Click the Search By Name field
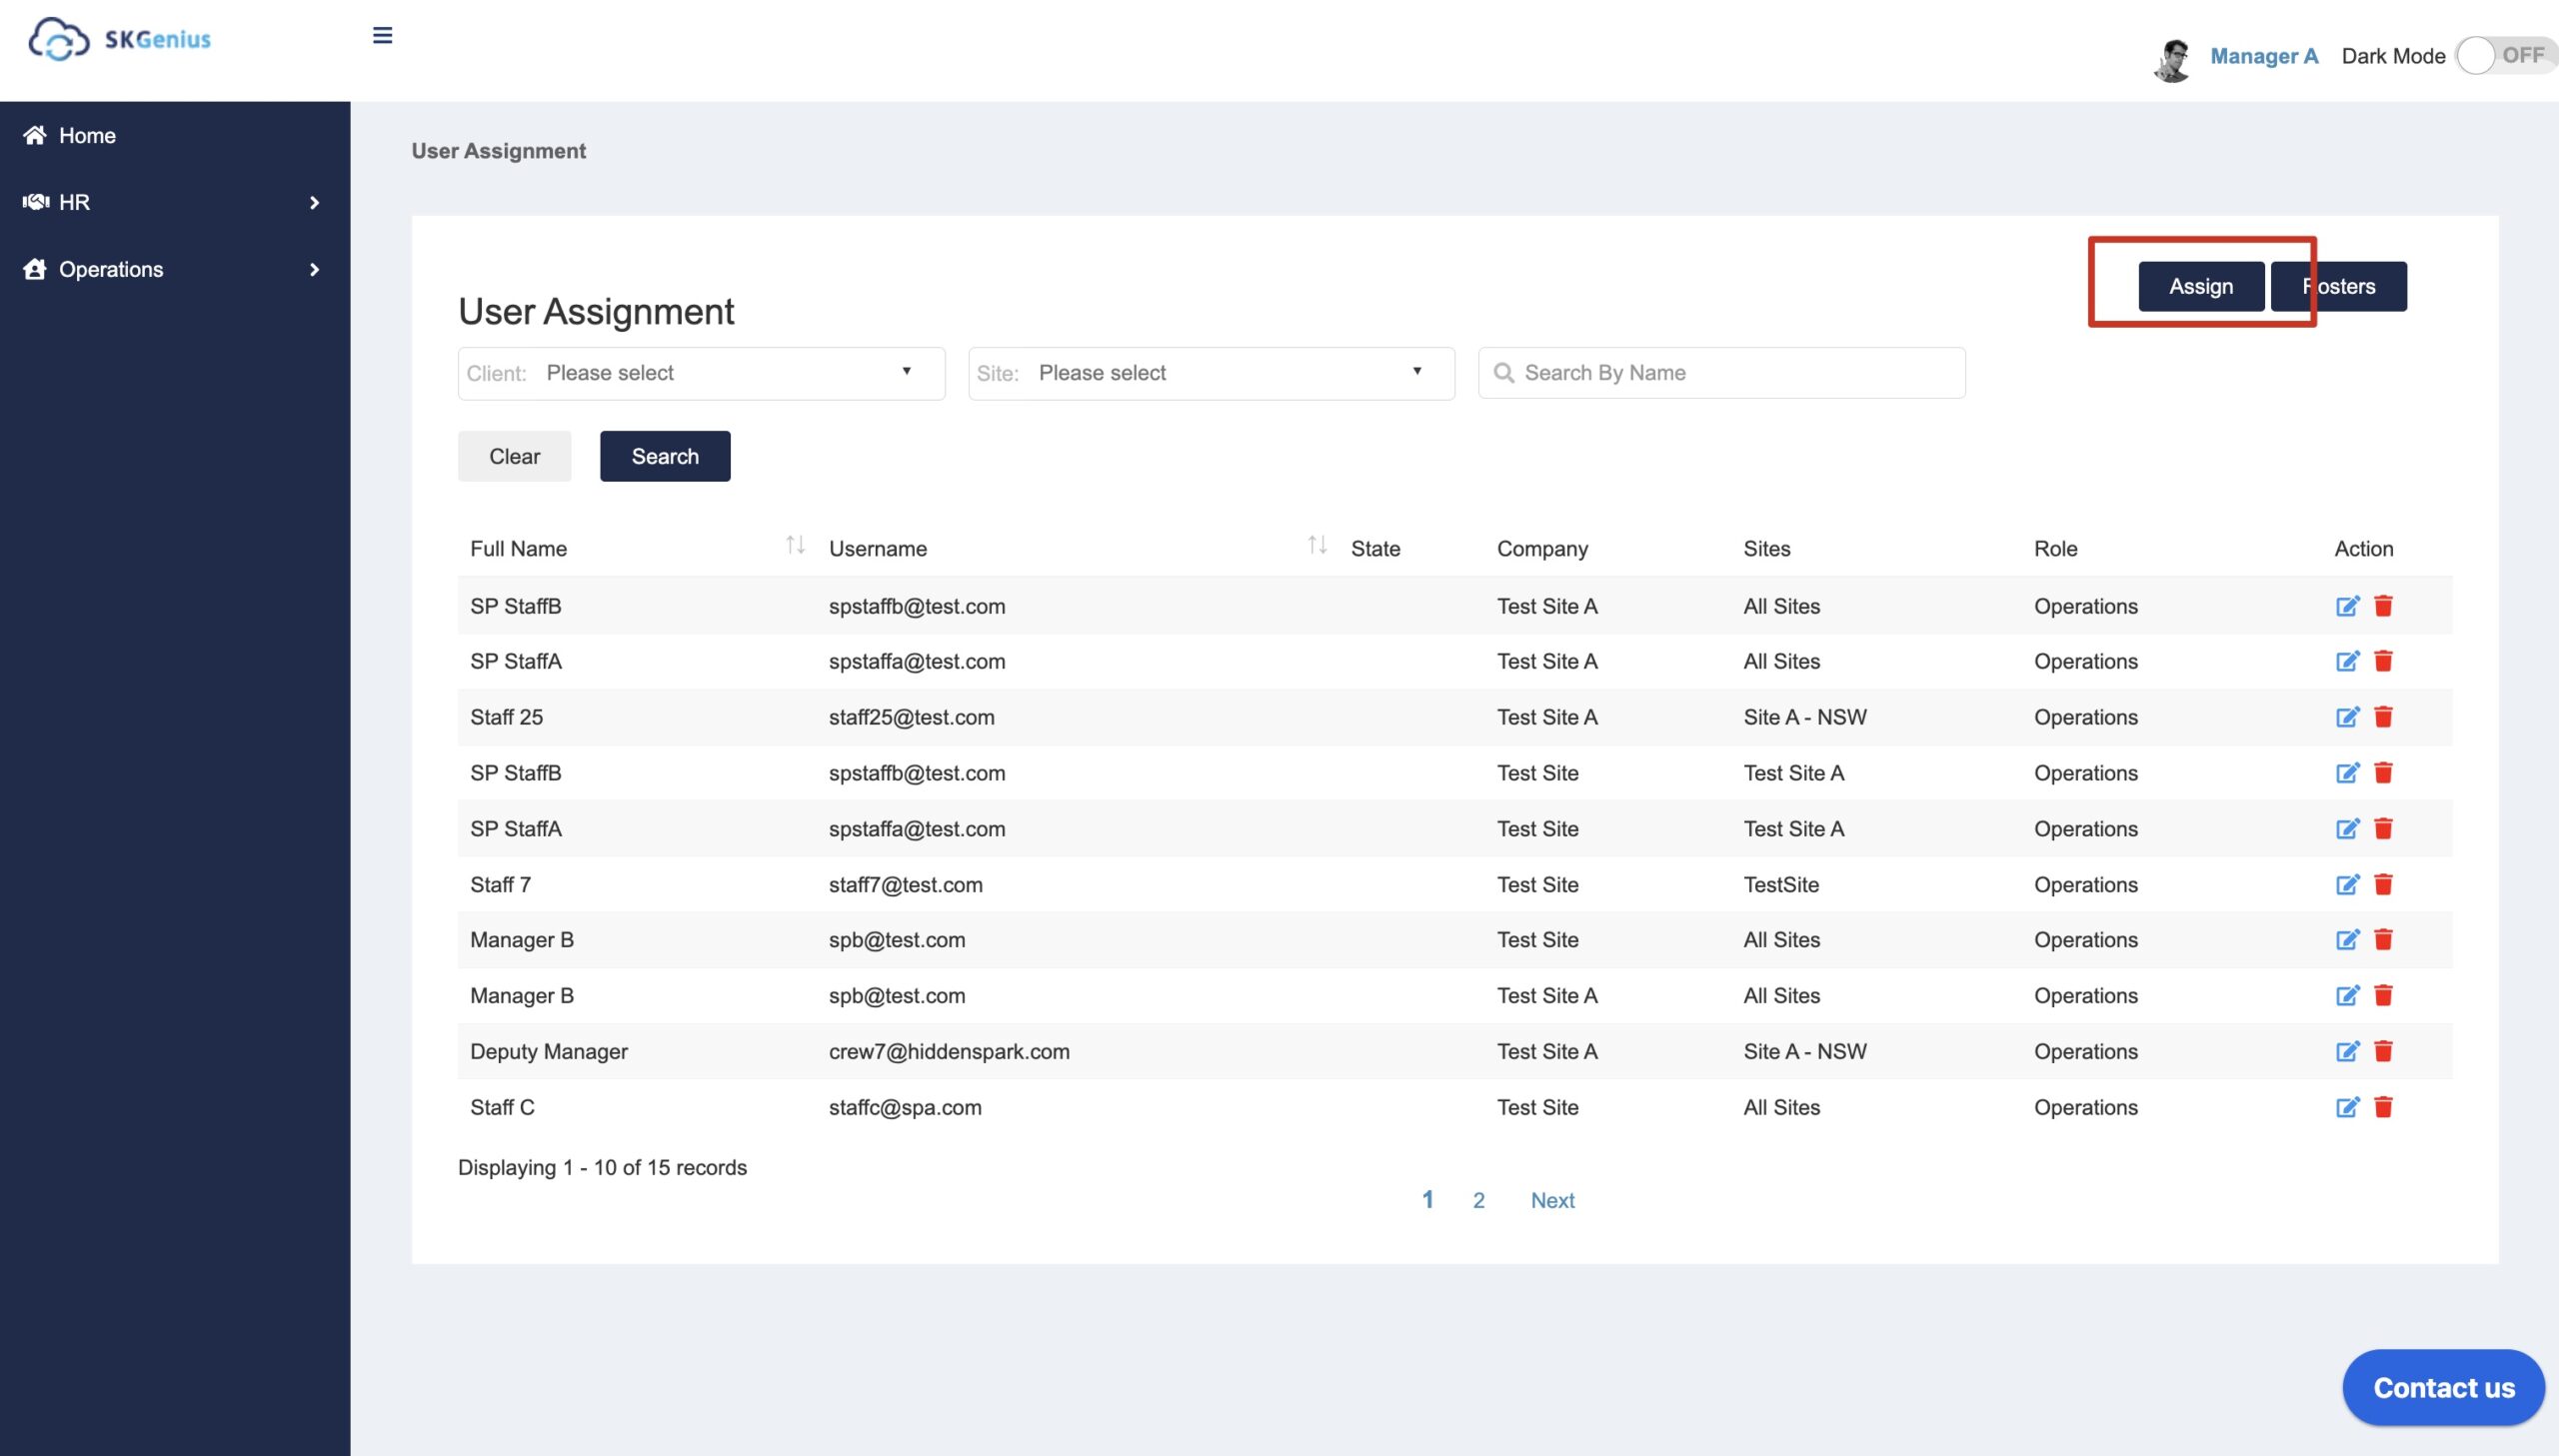Image resolution: width=2559 pixels, height=1456 pixels. click(x=1722, y=373)
